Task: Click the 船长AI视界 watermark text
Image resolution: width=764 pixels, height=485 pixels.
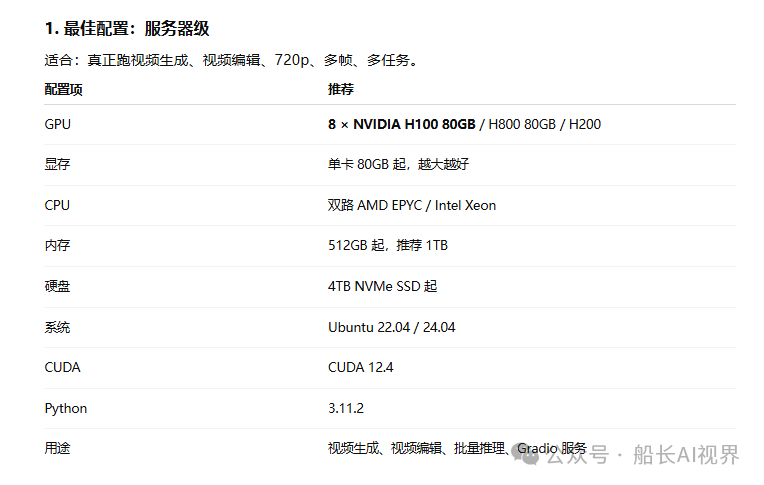Action: coord(686,455)
